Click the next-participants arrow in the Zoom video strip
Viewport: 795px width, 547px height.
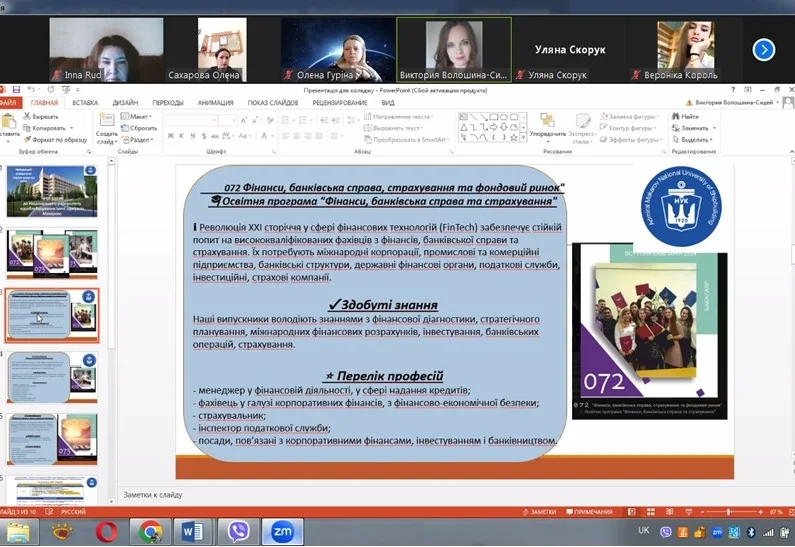(x=764, y=49)
